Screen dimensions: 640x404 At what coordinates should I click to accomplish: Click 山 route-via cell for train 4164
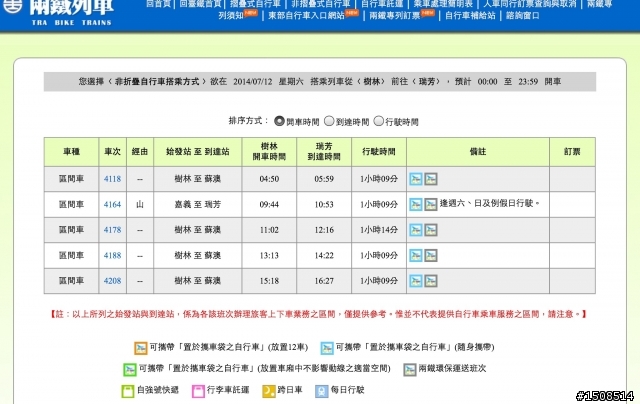tap(140, 204)
